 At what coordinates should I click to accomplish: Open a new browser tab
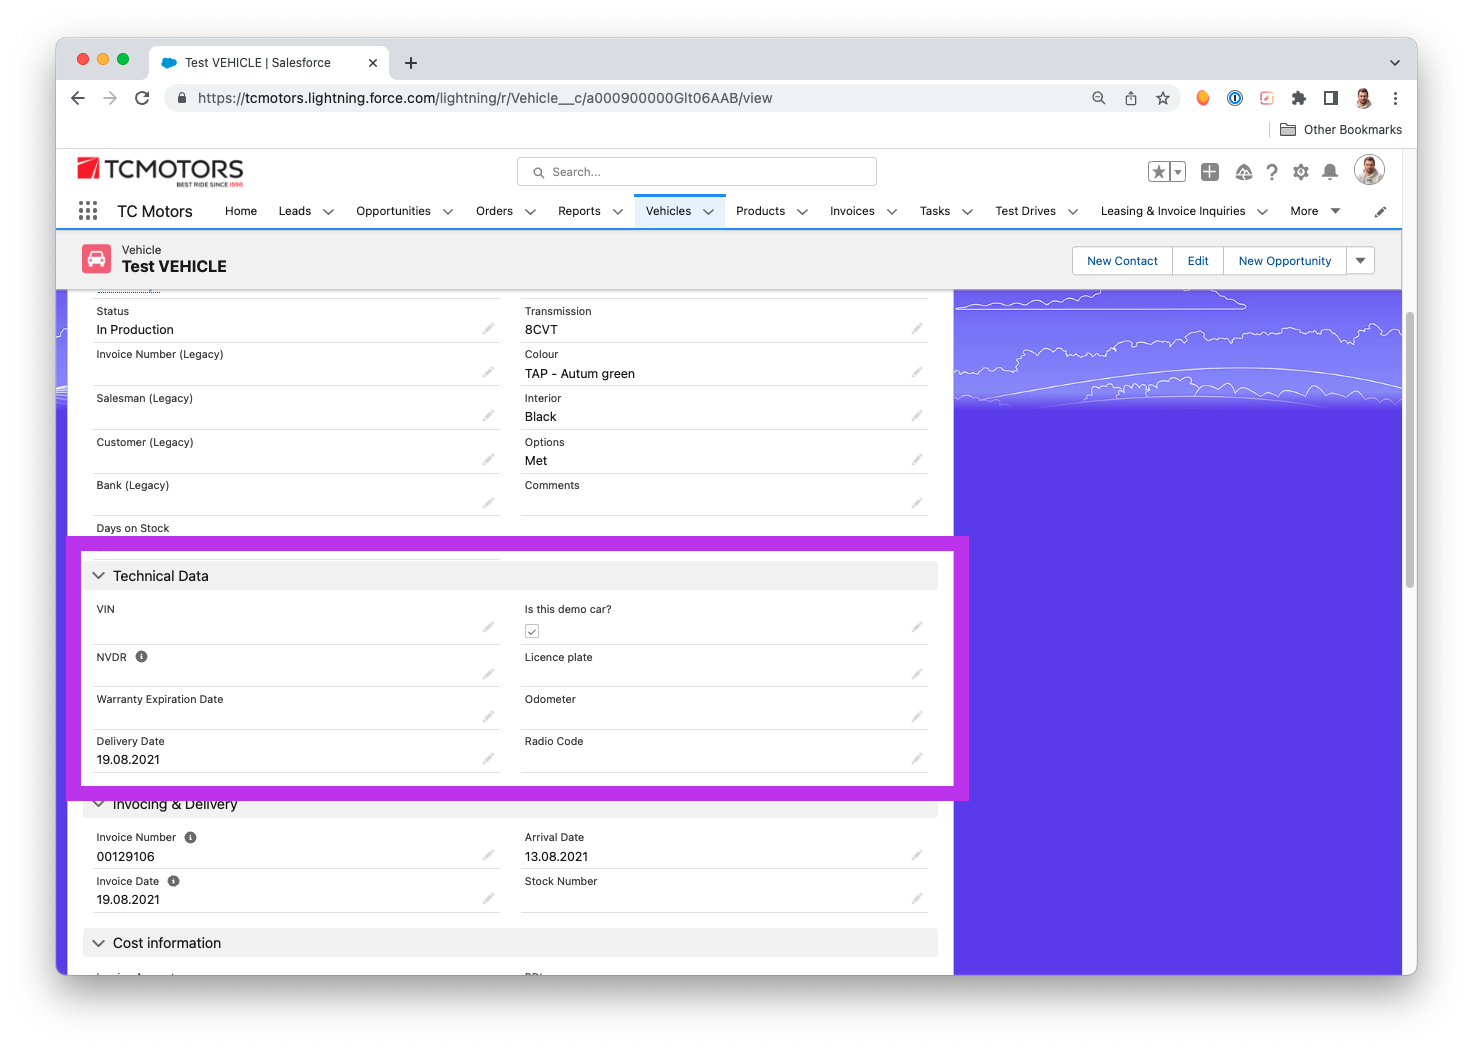[411, 63]
